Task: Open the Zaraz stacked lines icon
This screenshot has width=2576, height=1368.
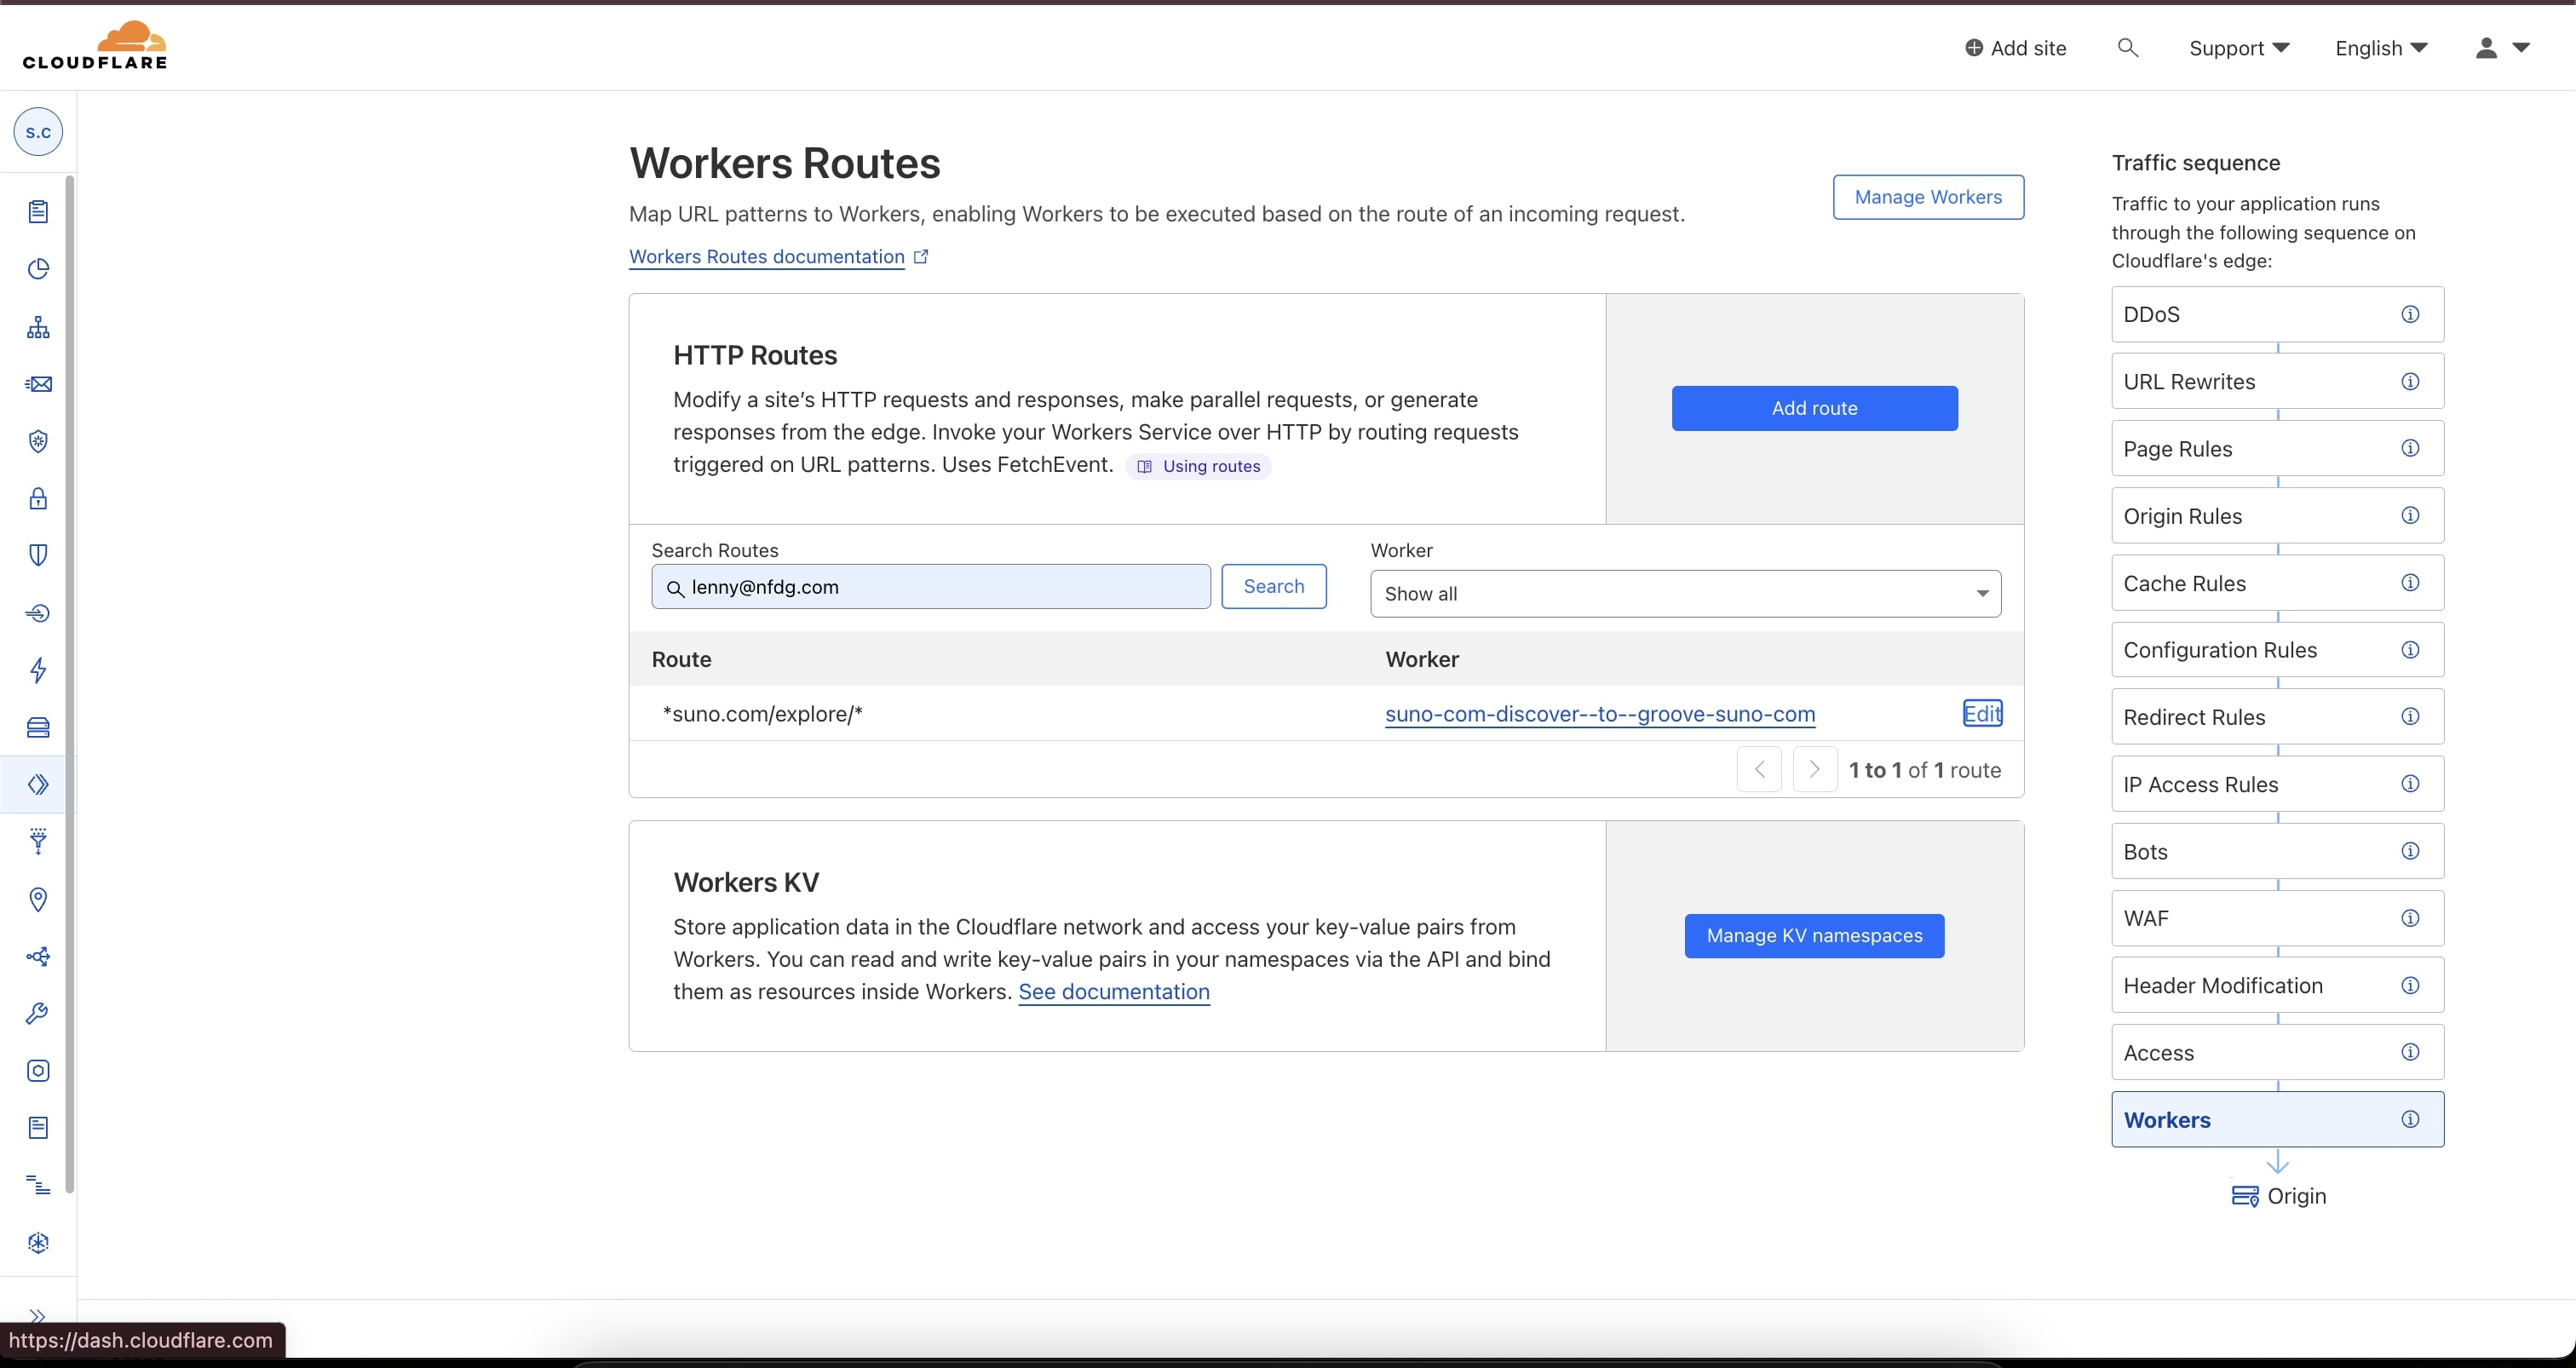Action: pos(38,1185)
